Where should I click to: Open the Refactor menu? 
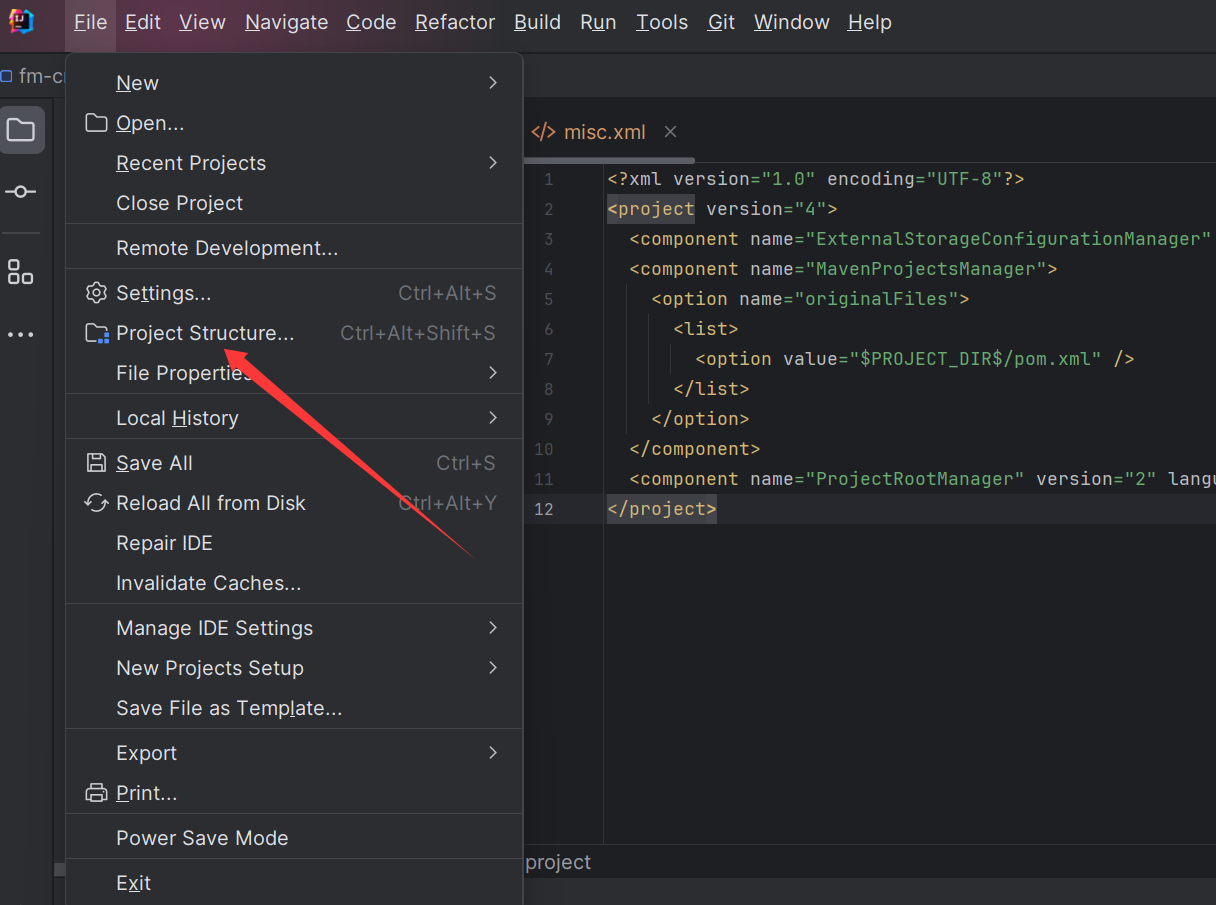coord(455,22)
